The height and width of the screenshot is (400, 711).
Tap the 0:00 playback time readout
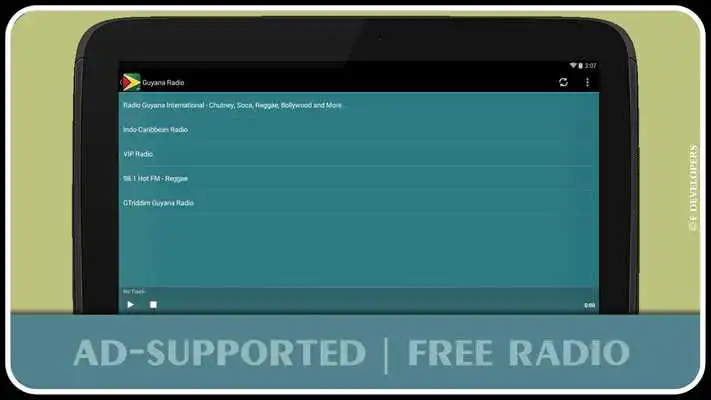(x=589, y=306)
